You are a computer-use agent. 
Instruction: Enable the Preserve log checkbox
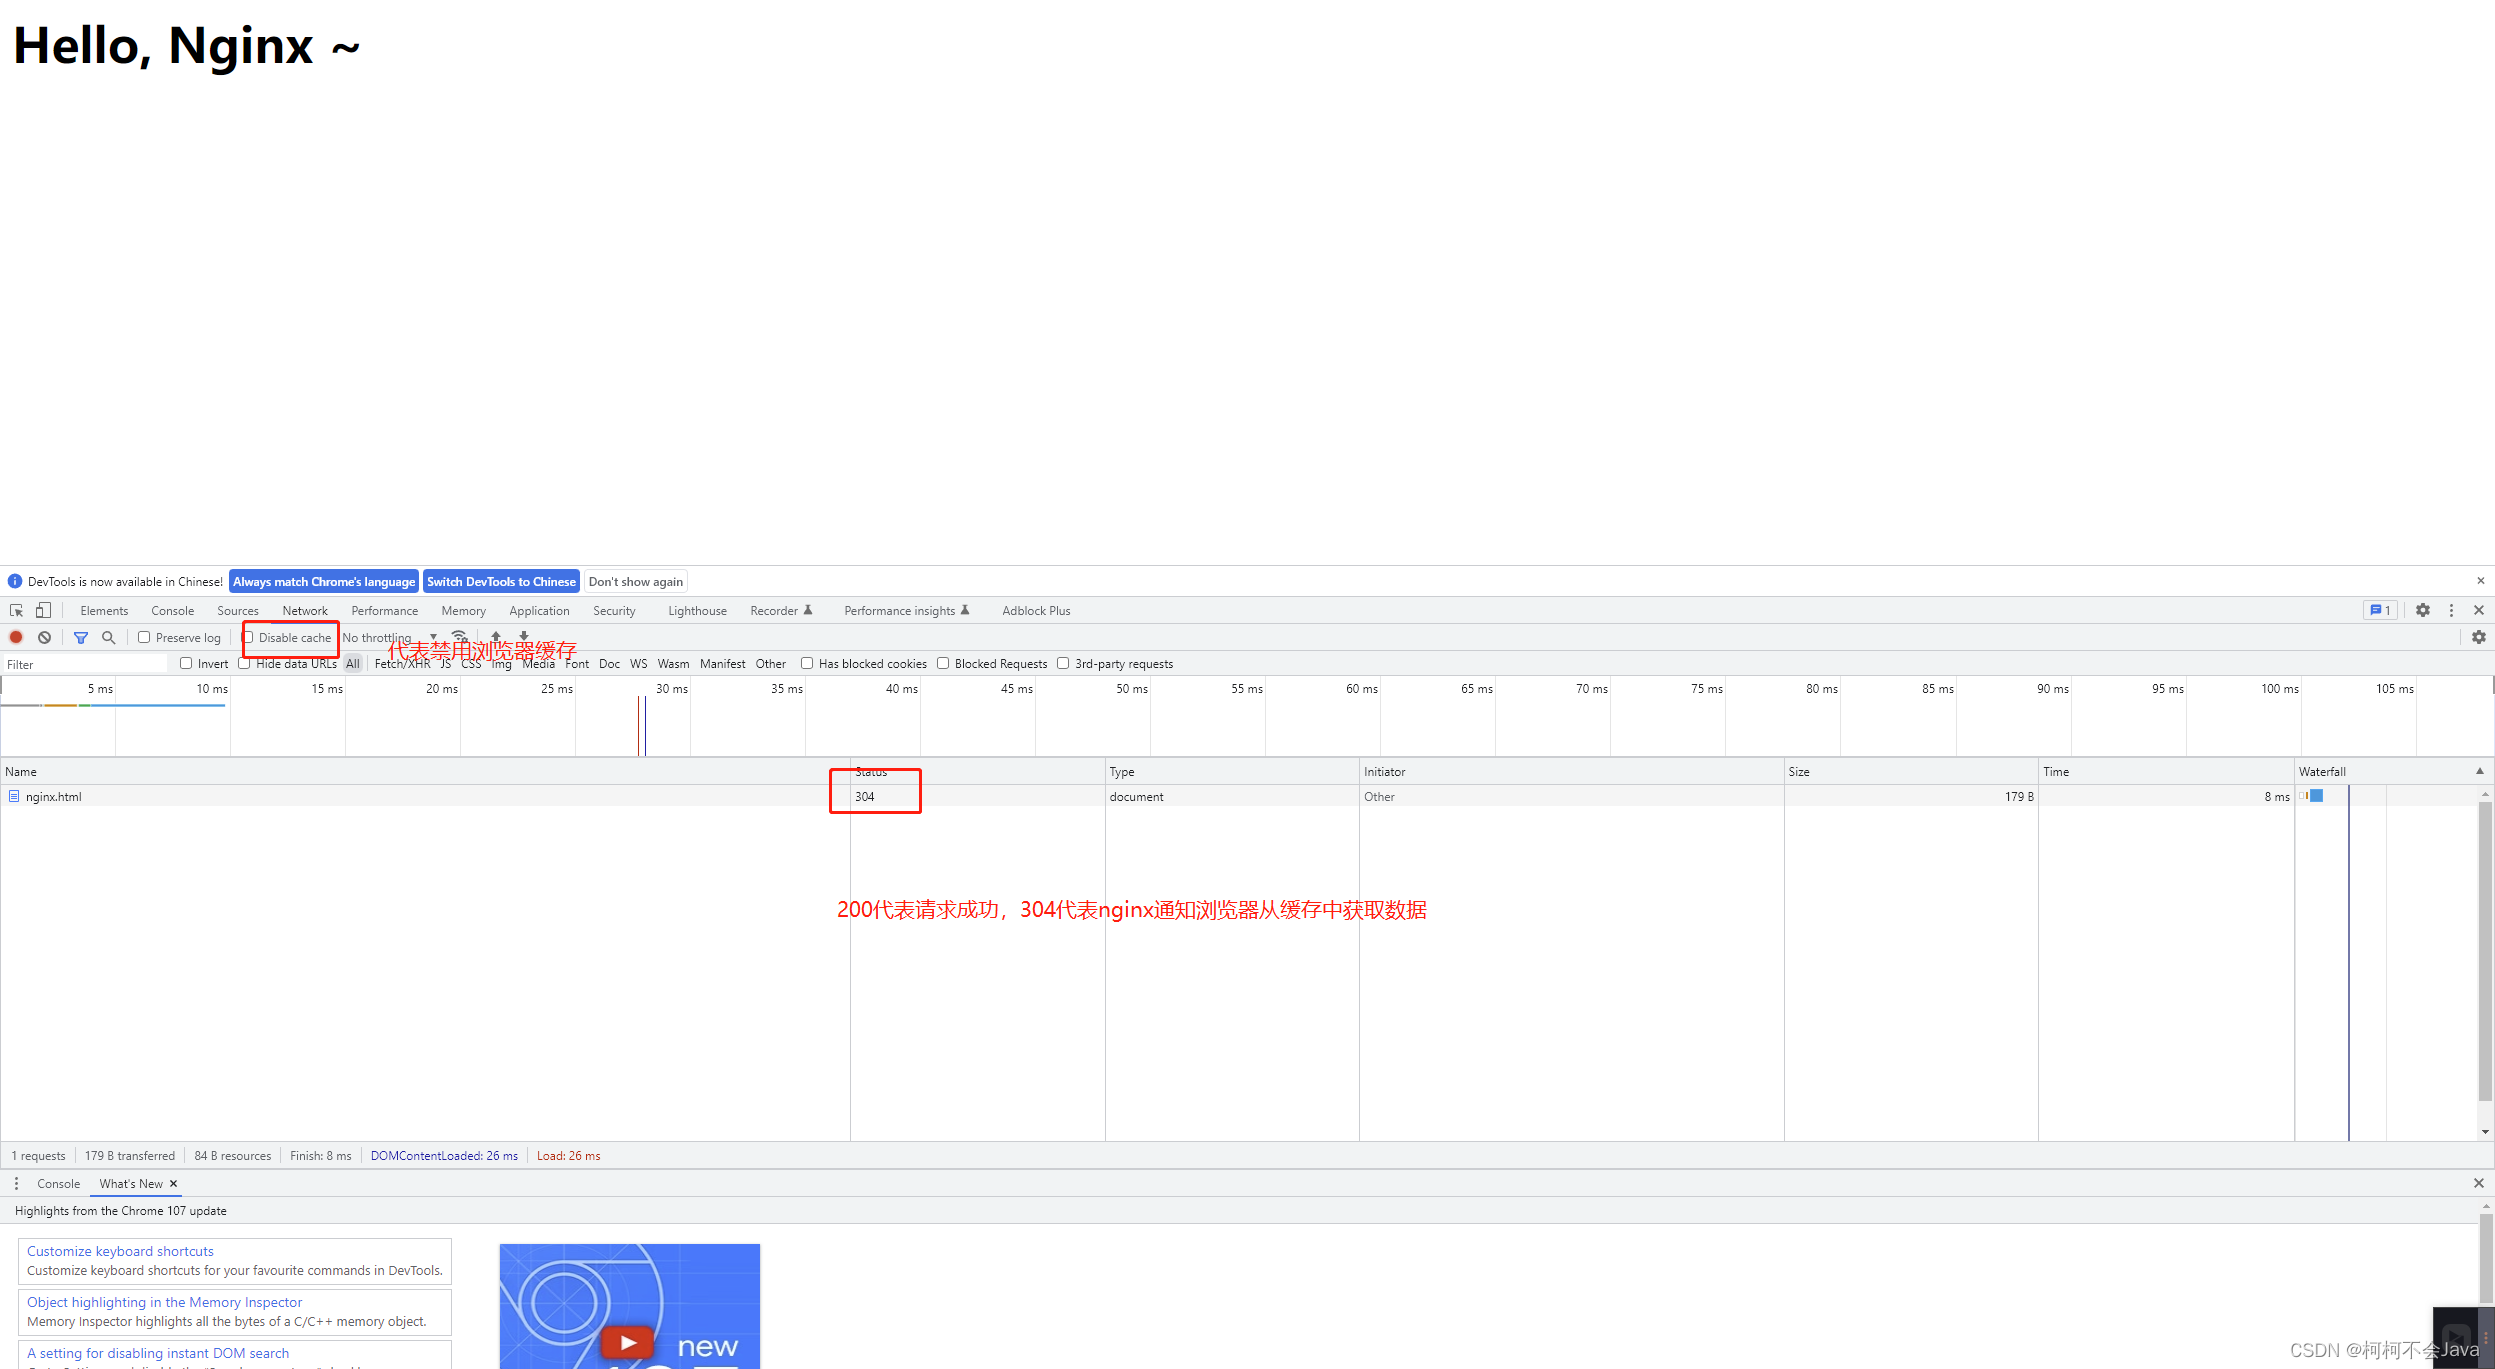coord(144,637)
